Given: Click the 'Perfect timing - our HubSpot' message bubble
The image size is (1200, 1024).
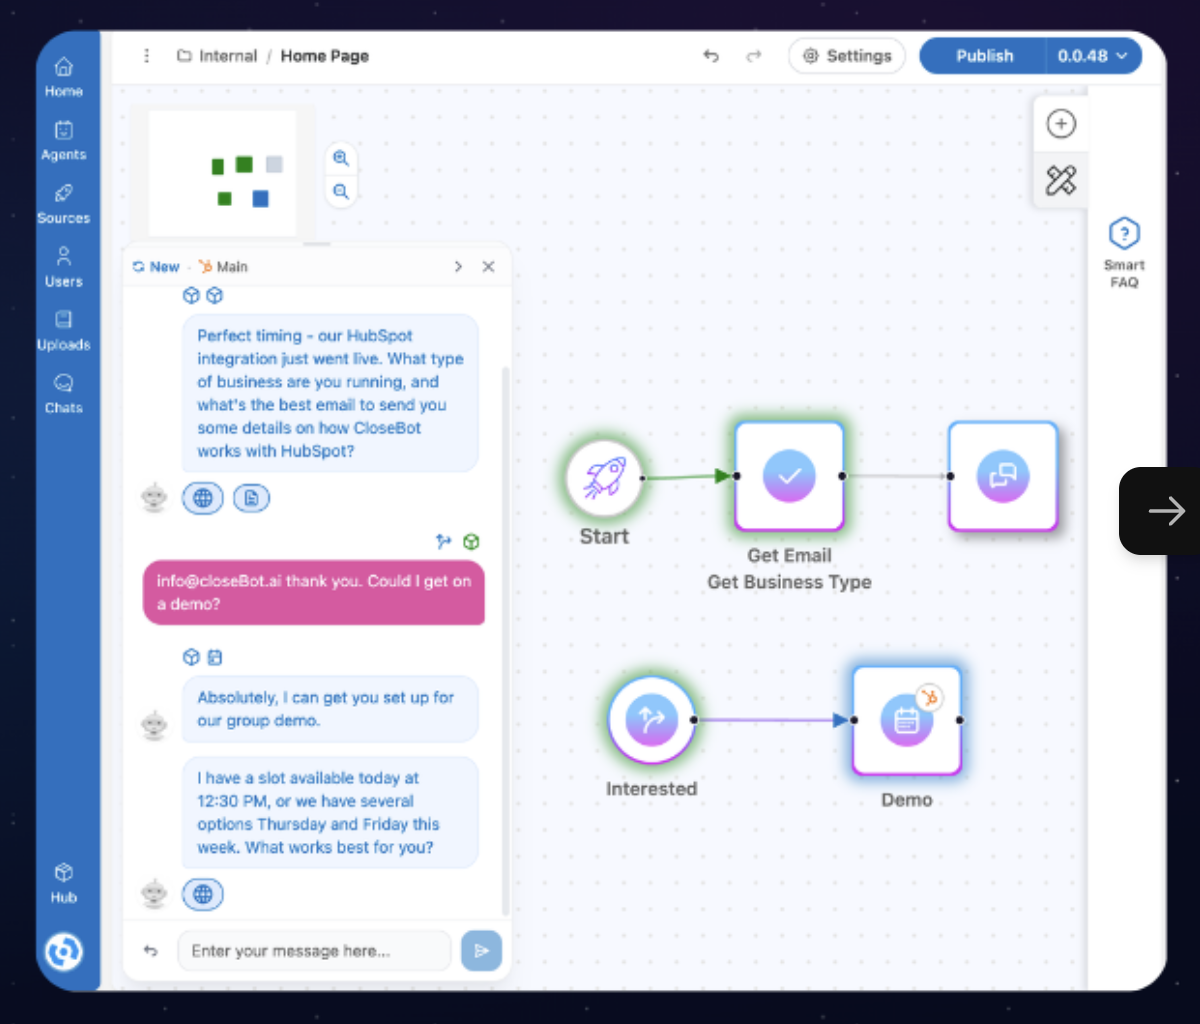Looking at the screenshot, I should (x=330, y=393).
